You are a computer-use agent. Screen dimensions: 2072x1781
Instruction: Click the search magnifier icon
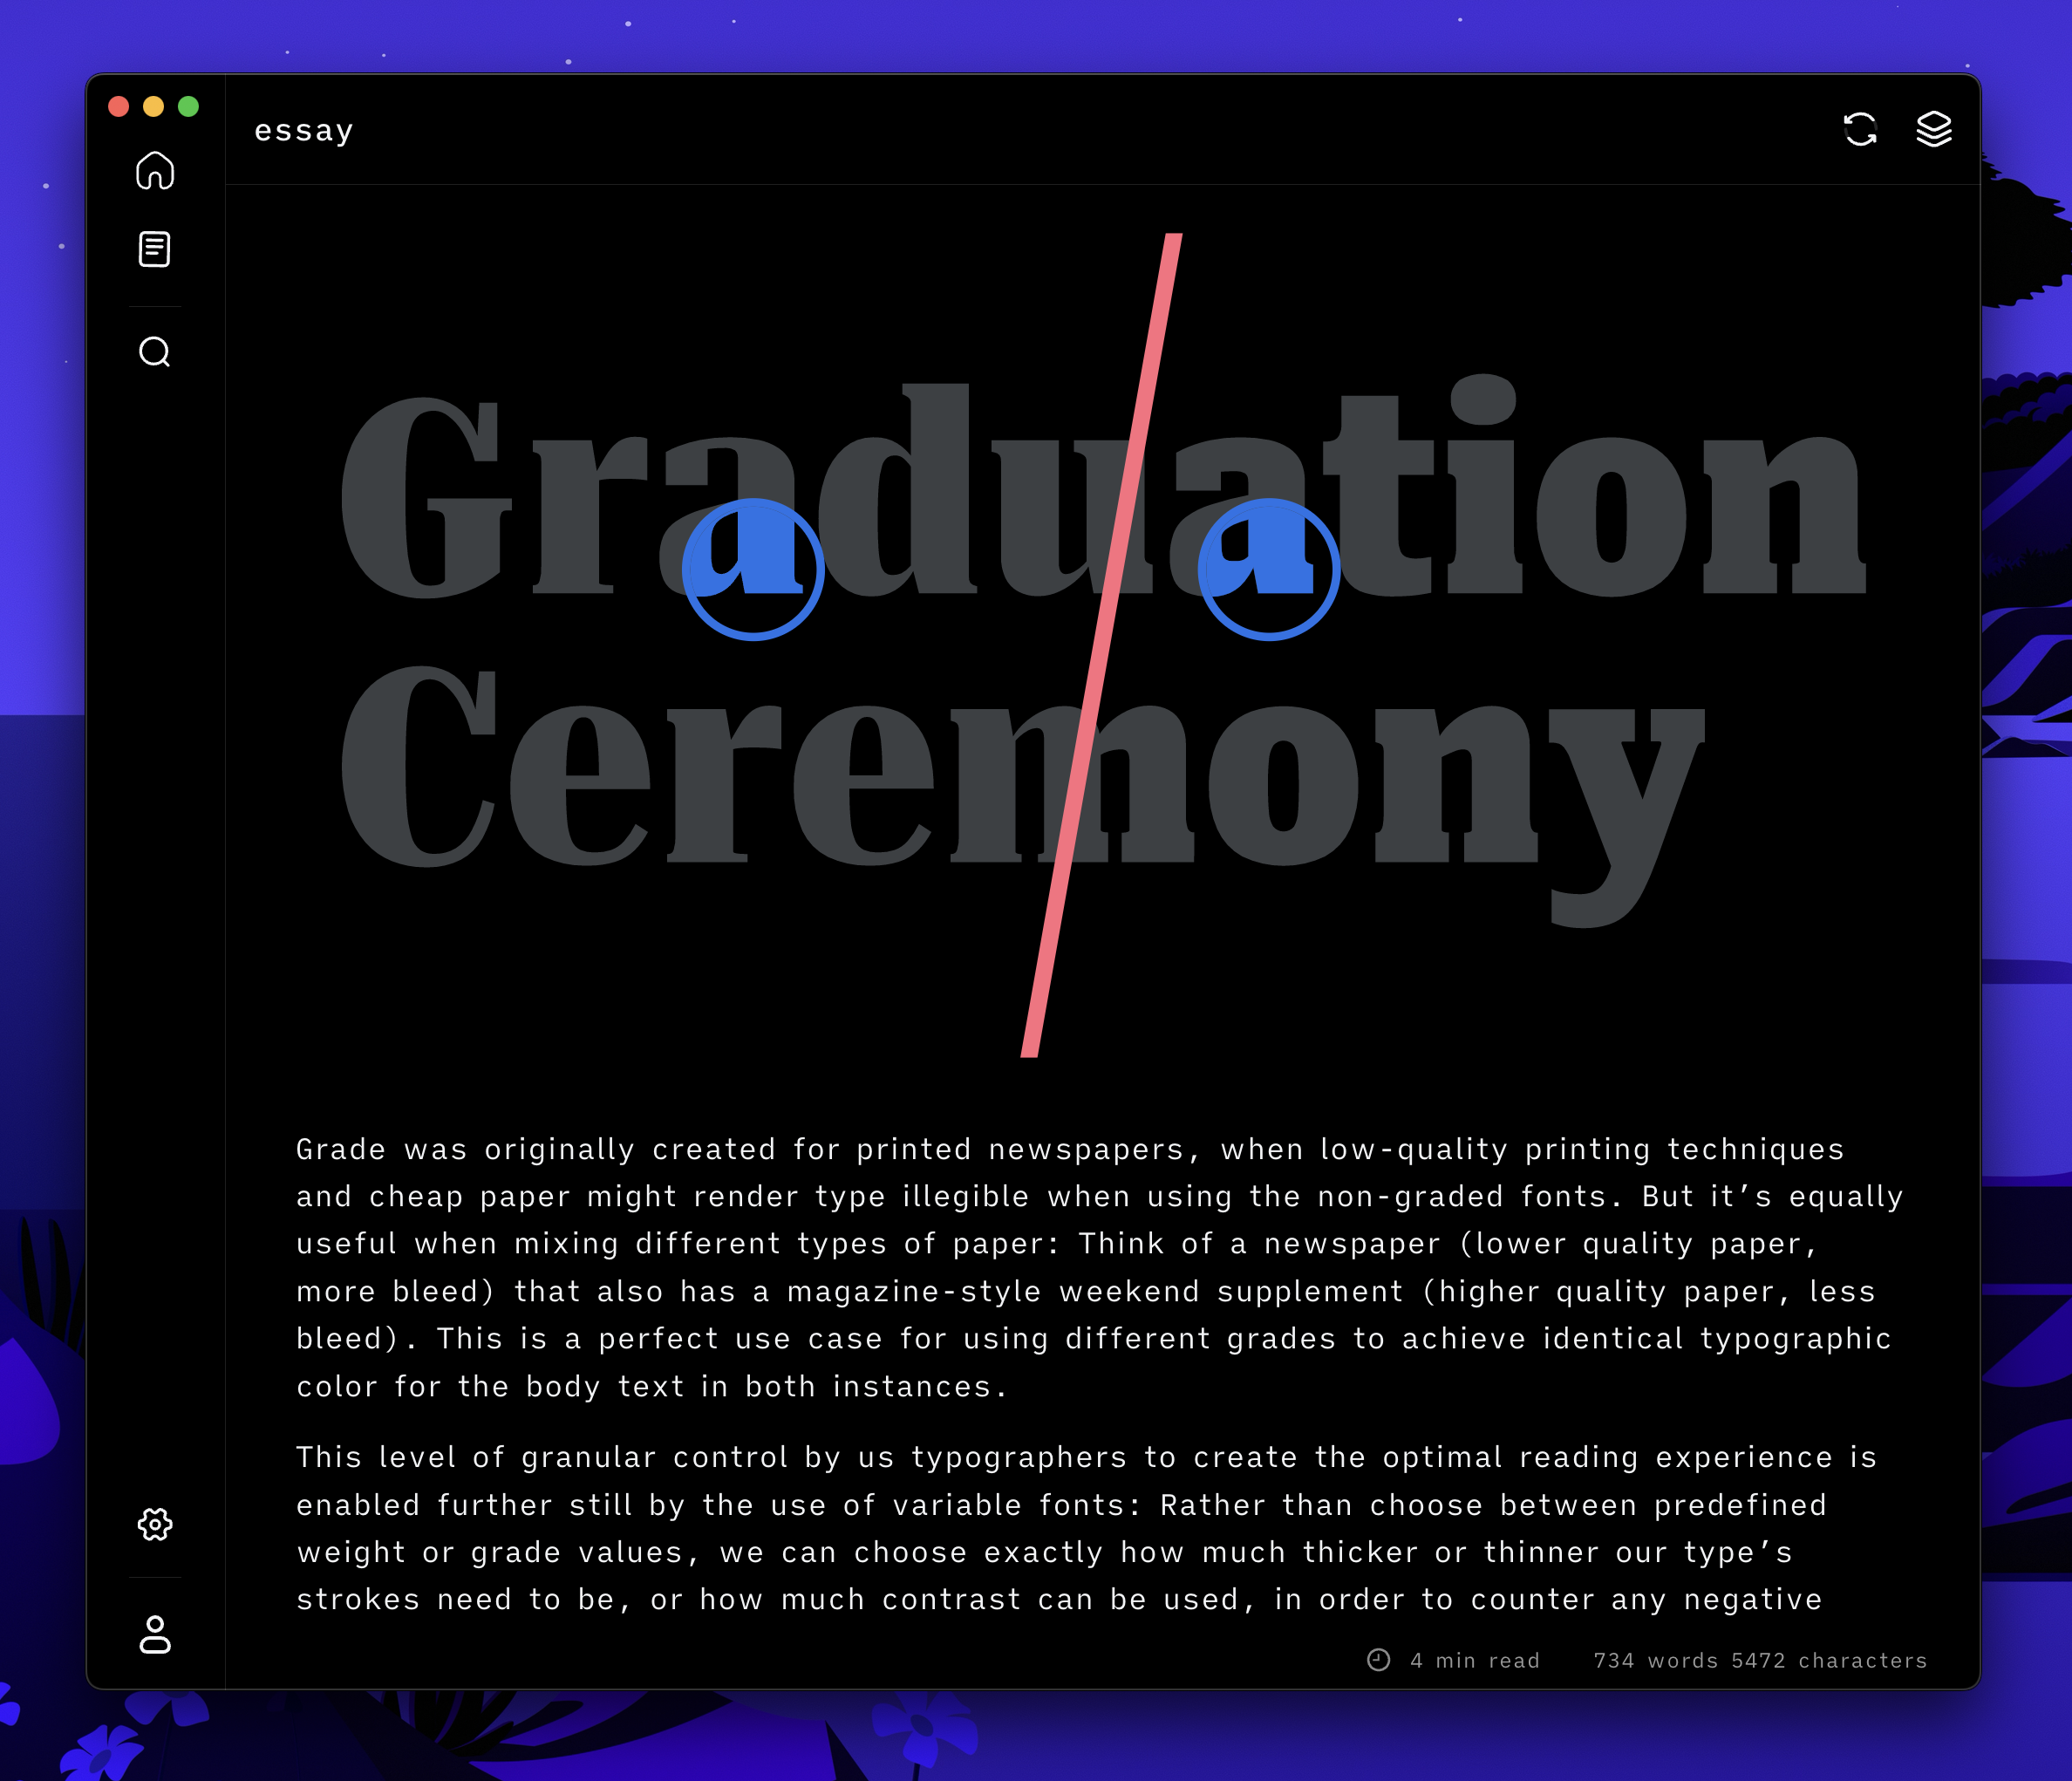tap(155, 352)
